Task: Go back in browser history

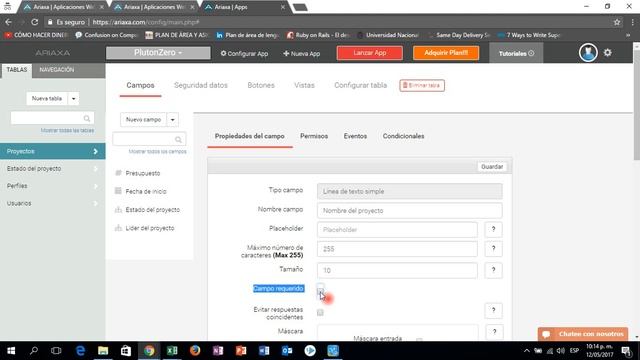Action: 9,22
